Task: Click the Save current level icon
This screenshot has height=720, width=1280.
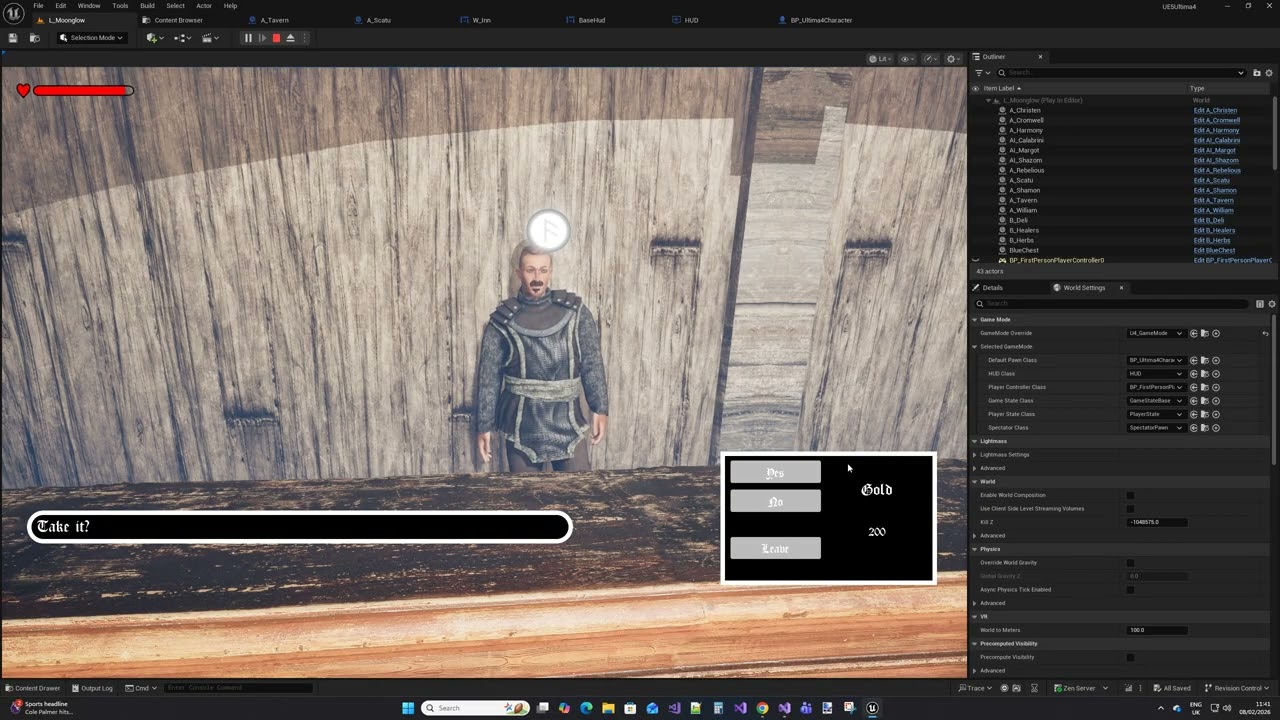Action: tap(13, 38)
